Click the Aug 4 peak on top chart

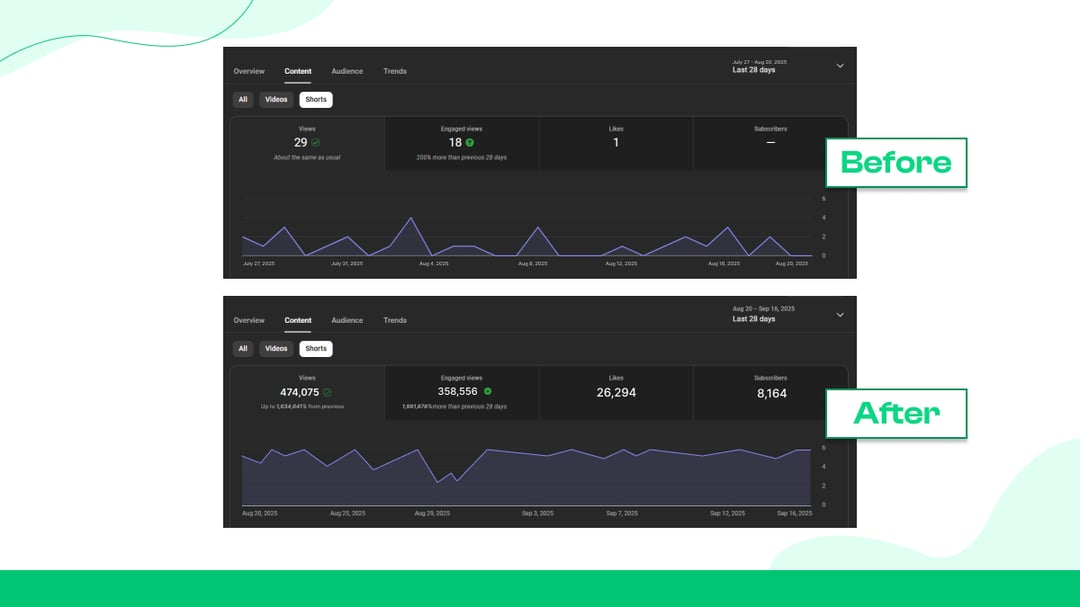click(412, 219)
